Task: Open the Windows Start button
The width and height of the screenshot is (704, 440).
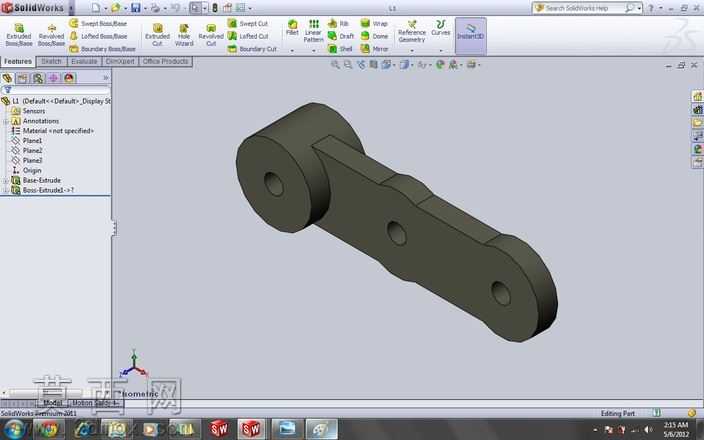Action: point(14,429)
